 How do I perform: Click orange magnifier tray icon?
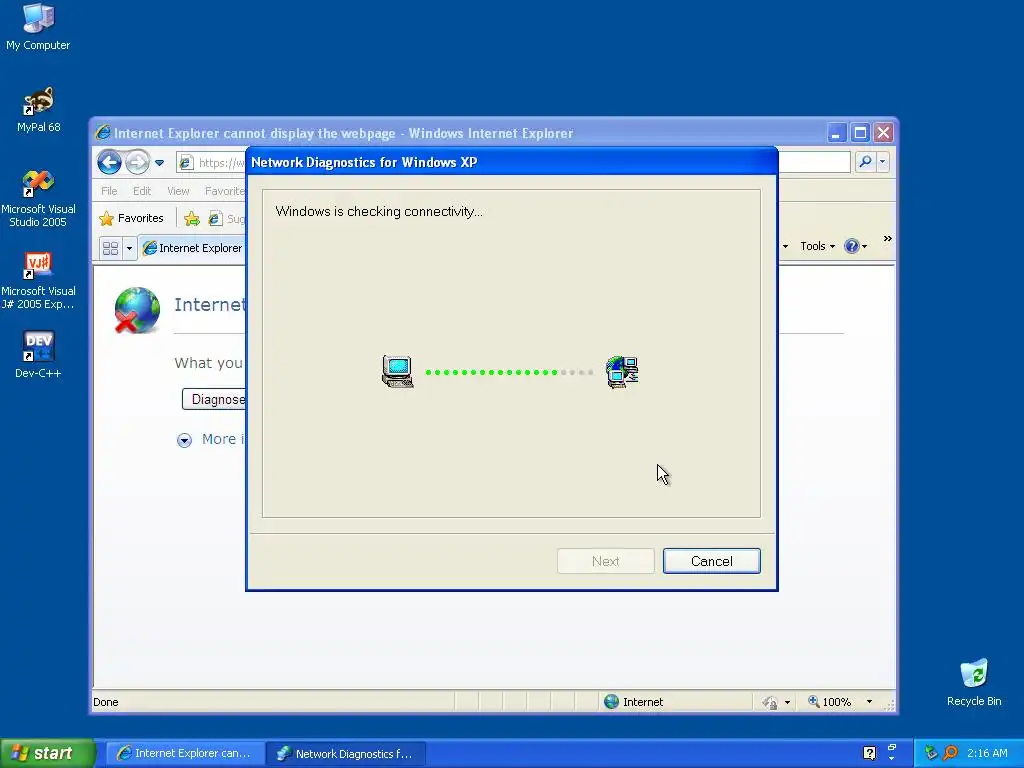pos(950,753)
